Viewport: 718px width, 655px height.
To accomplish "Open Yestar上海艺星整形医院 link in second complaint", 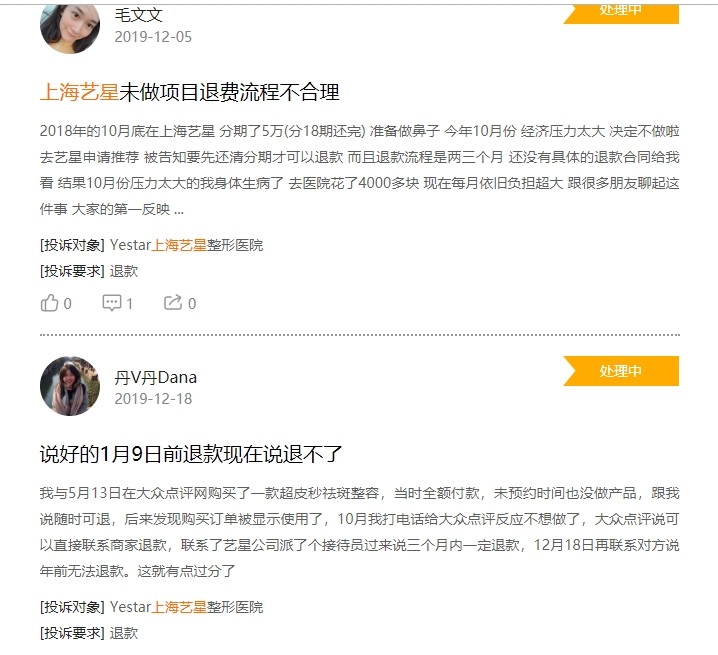I will point(186,607).
